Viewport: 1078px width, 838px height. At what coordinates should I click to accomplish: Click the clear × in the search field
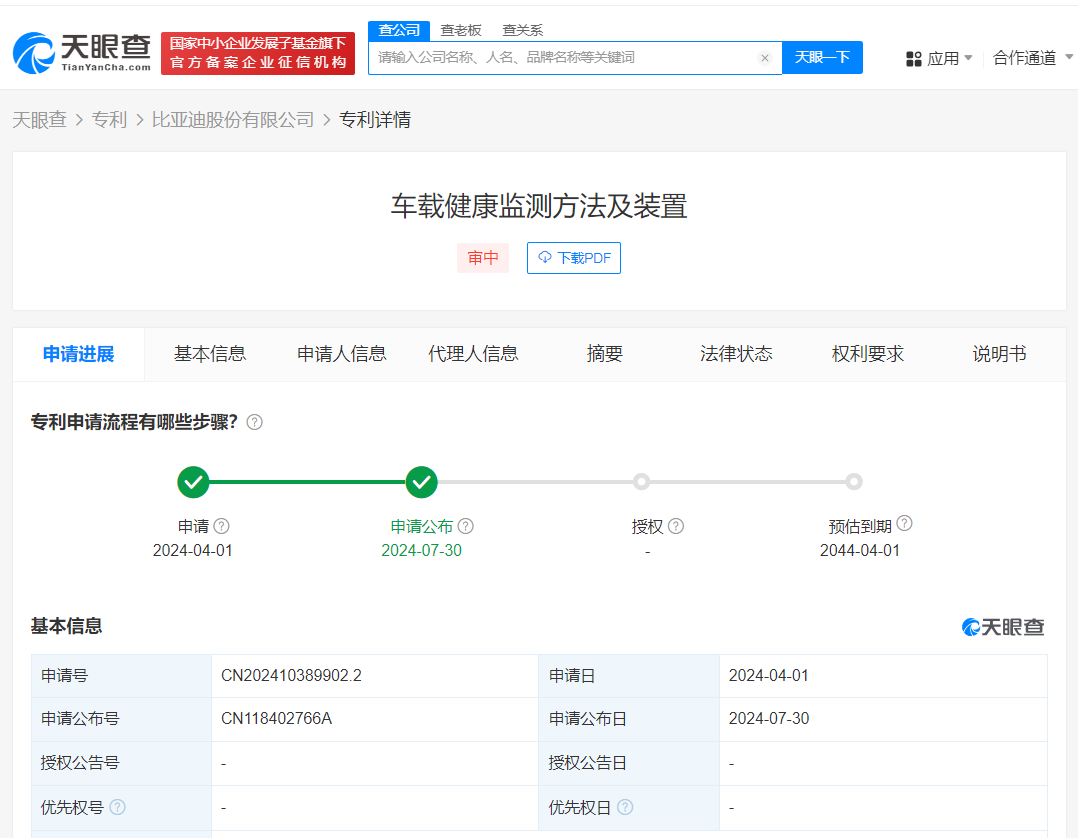[765, 57]
